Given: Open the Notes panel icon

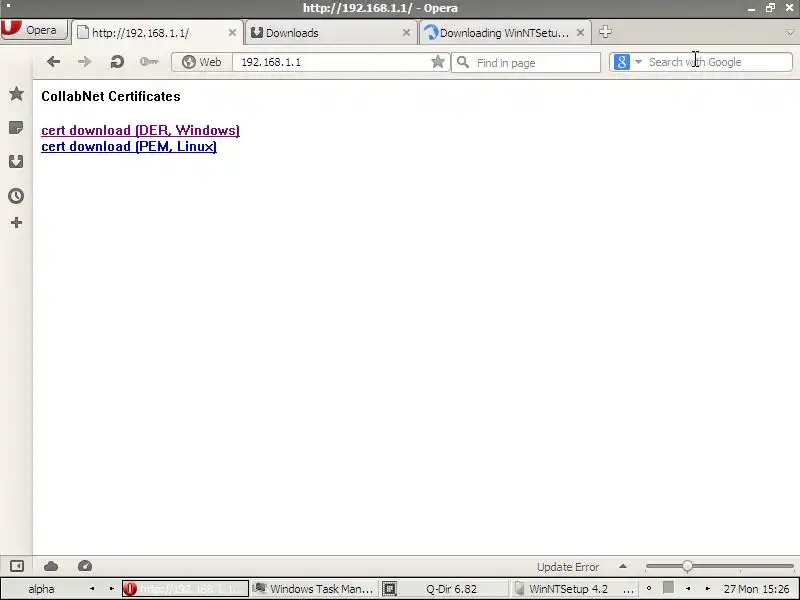Looking at the screenshot, I should coord(16,128).
